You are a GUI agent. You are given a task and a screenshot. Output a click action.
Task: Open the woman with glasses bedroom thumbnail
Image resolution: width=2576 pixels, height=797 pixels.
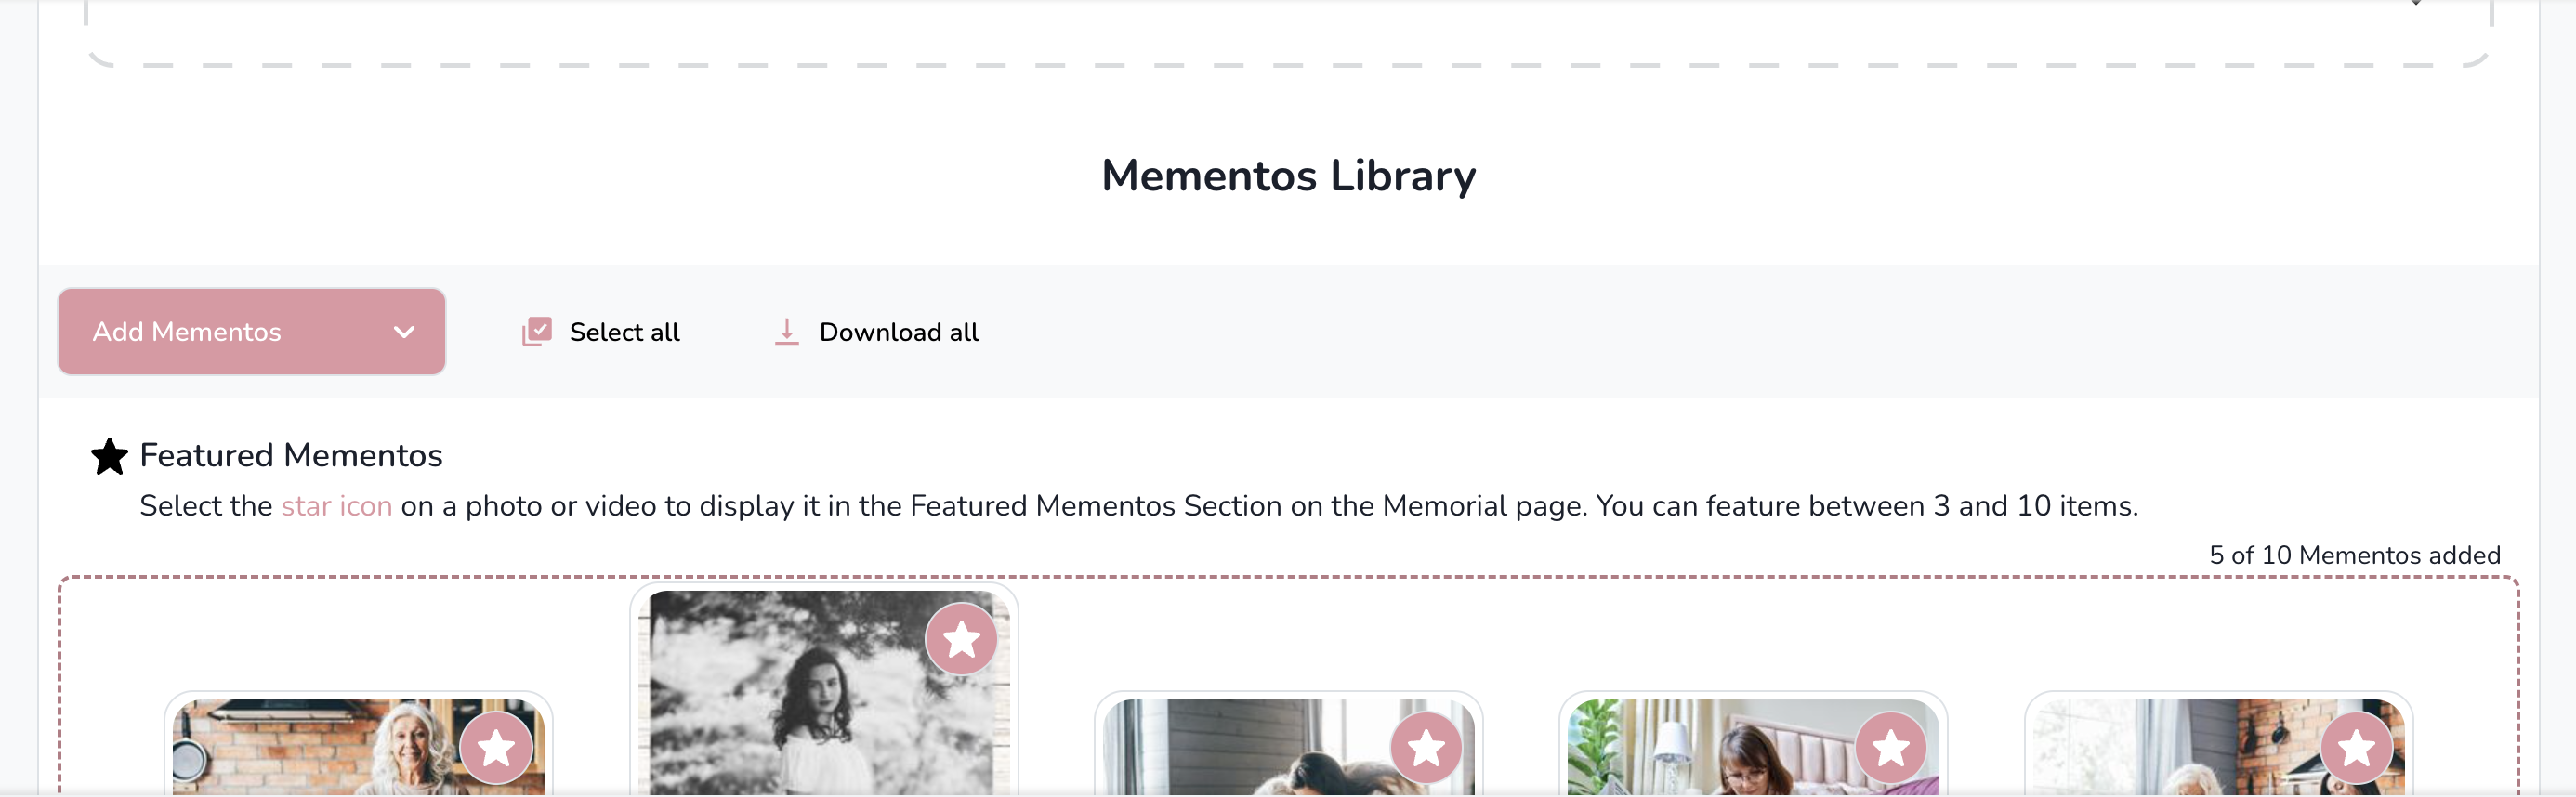(x=1753, y=747)
